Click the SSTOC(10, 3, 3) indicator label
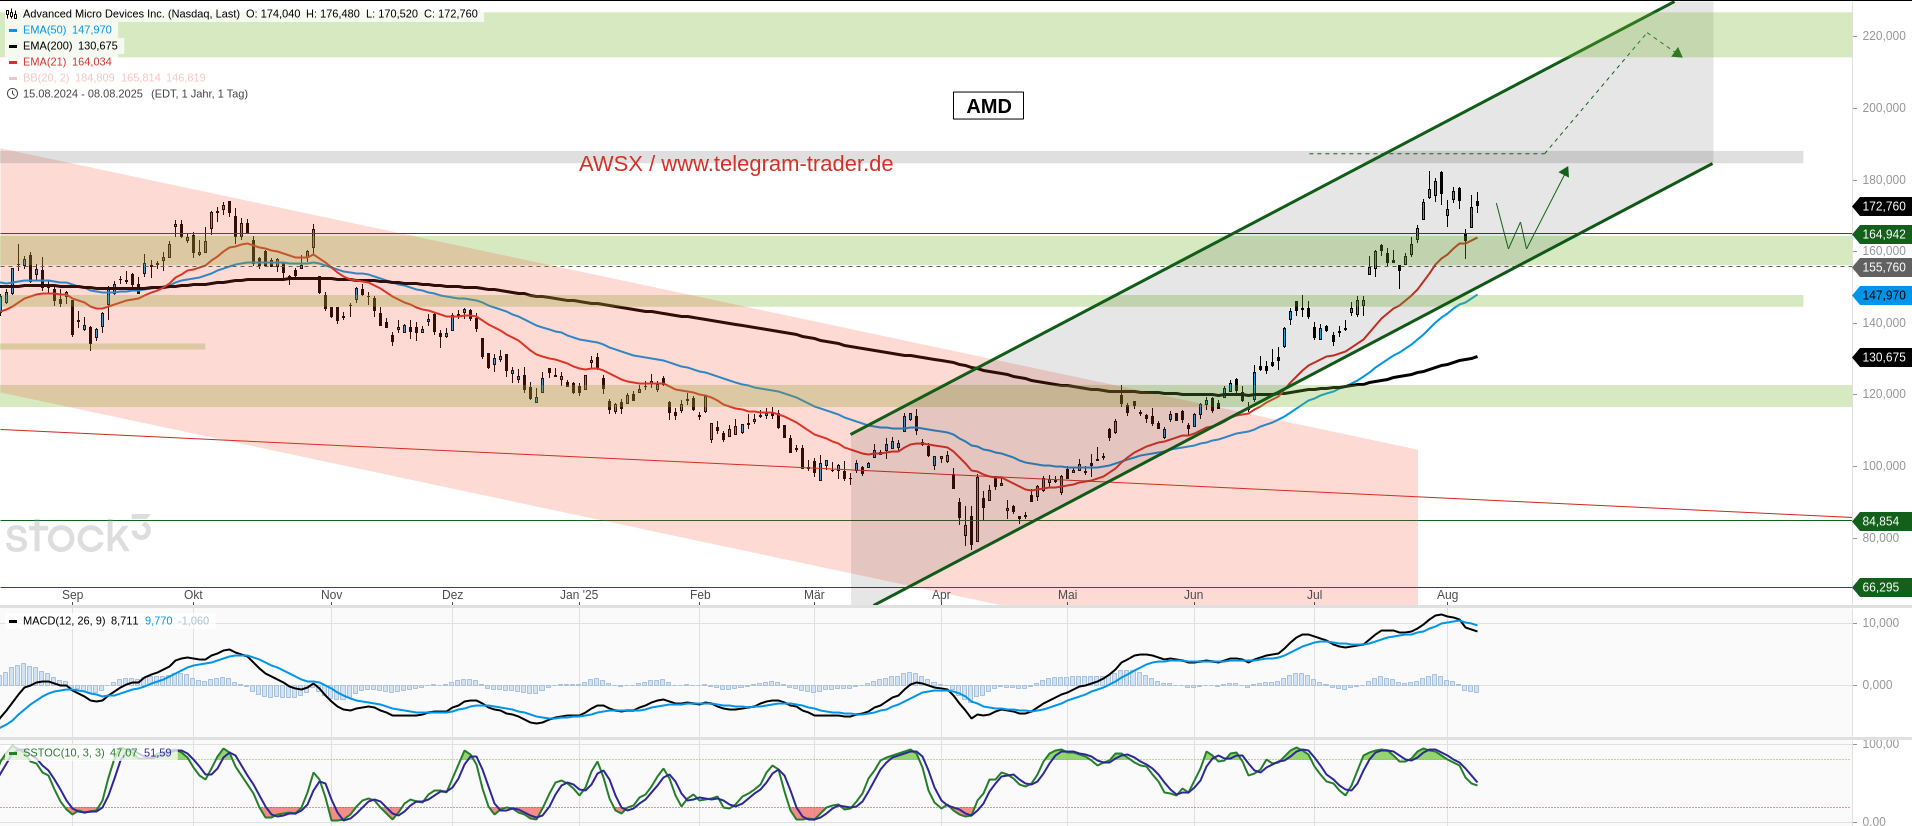 coord(64,753)
